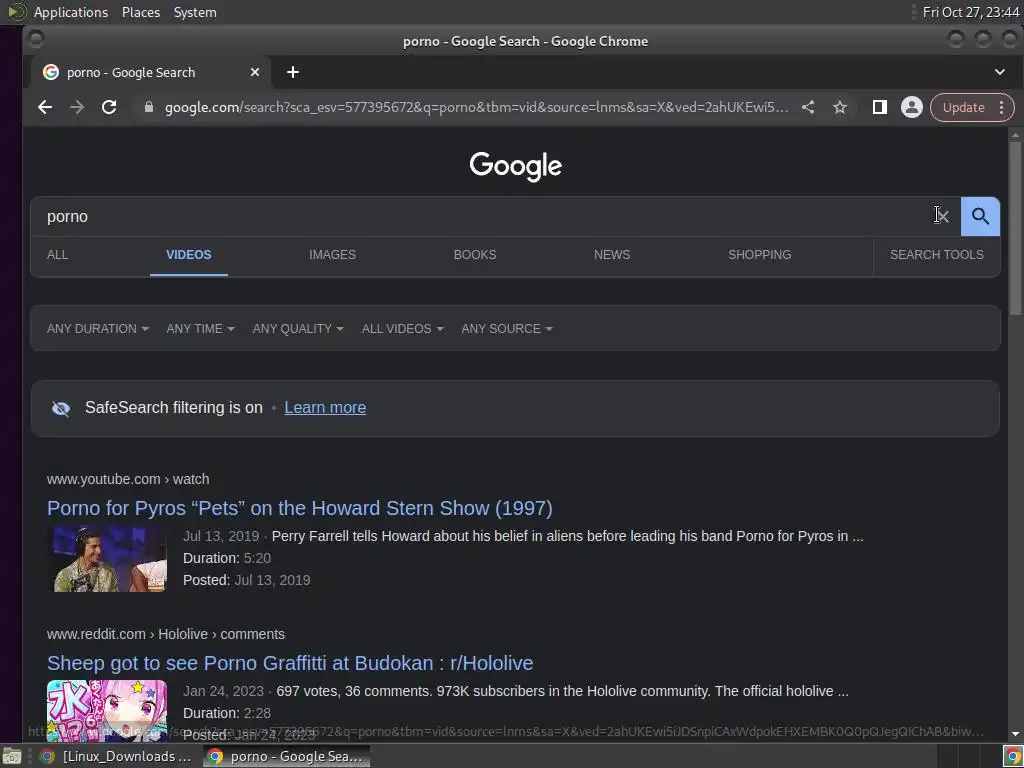This screenshot has width=1024, height=768.
Task: Open the NEWS results tab
Action: 612,255
